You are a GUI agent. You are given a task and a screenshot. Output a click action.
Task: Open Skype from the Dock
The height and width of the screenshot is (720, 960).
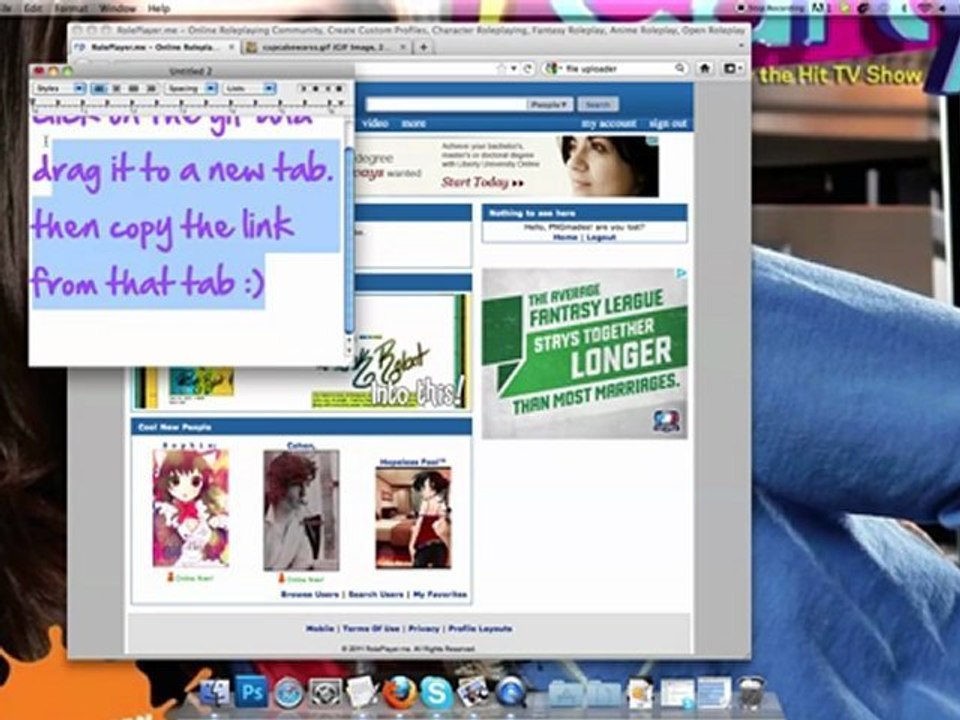pyautogui.click(x=437, y=694)
